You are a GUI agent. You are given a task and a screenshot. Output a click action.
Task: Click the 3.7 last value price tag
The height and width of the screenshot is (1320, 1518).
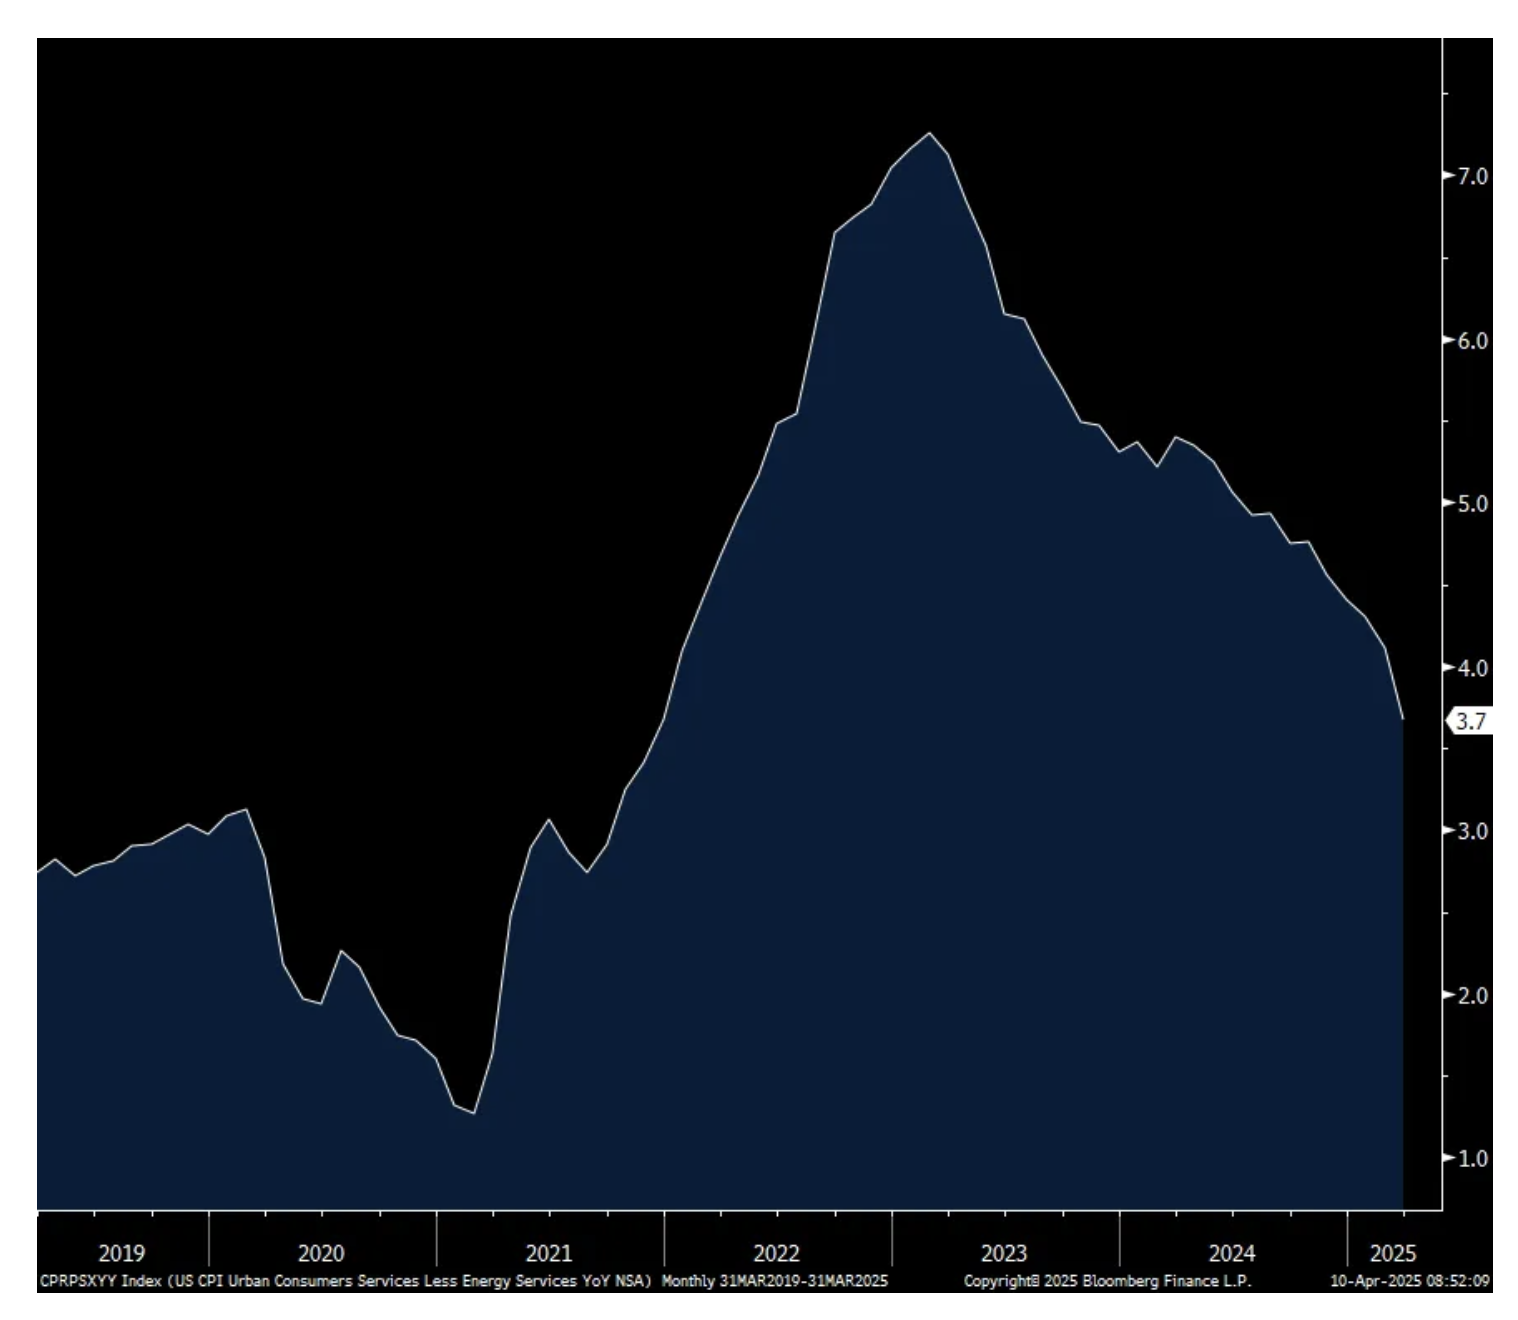[1470, 721]
